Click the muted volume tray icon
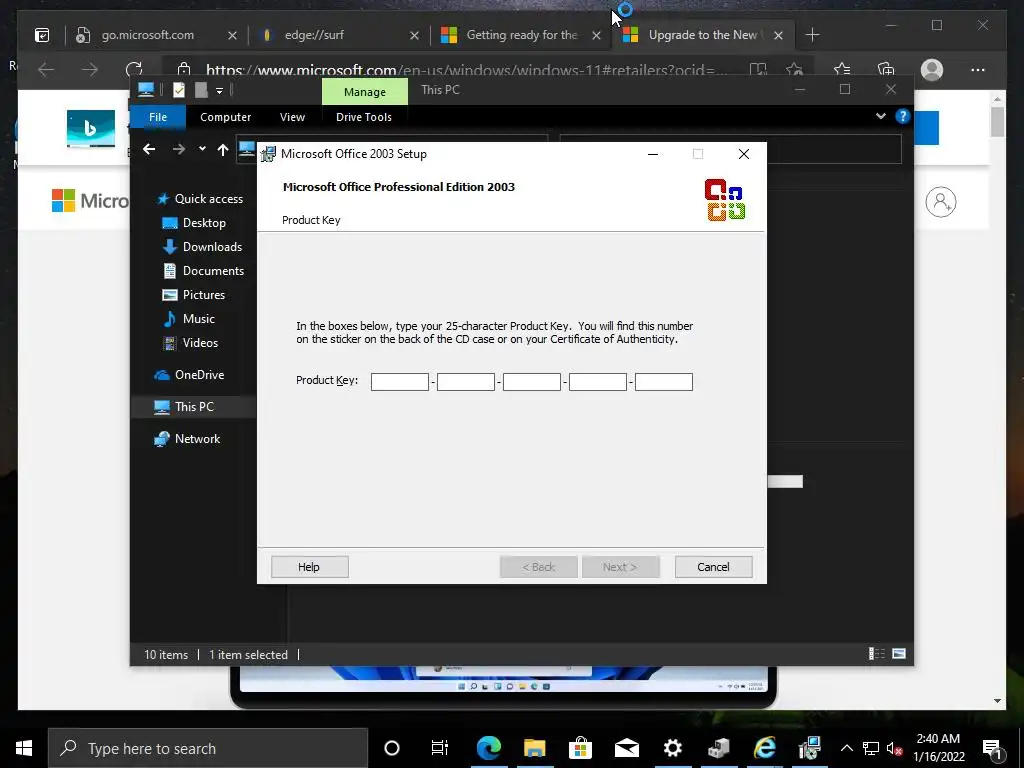Viewport: 1024px width, 768px height. click(x=895, y=748)
